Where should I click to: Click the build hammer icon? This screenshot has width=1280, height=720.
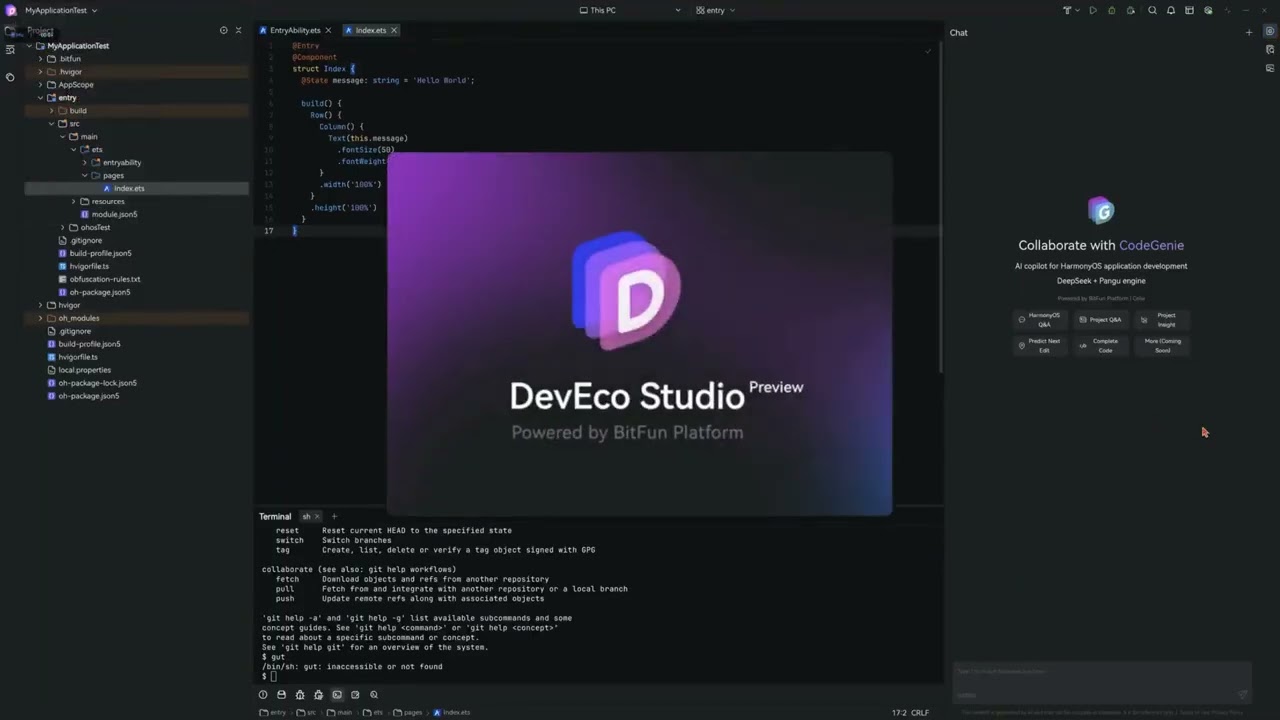pos(1067,10)
